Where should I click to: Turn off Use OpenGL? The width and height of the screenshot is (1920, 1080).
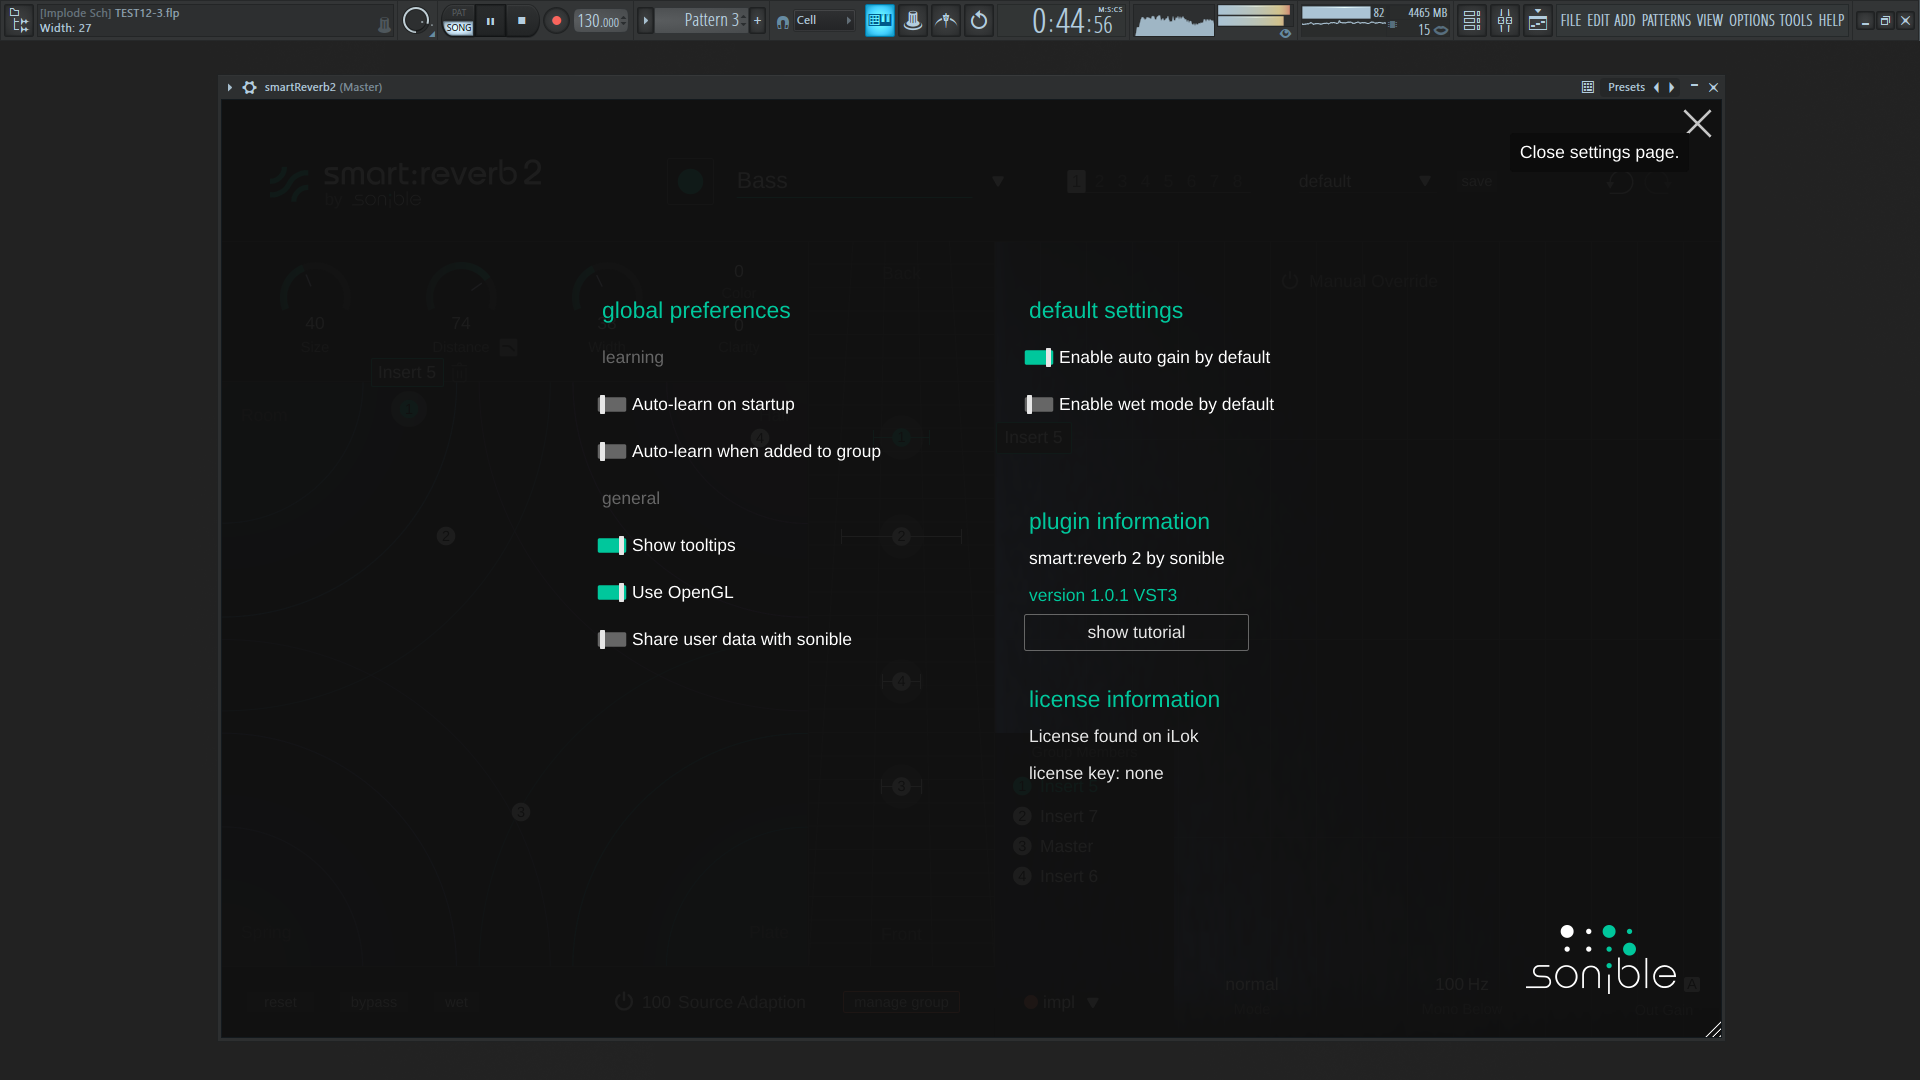612,592
